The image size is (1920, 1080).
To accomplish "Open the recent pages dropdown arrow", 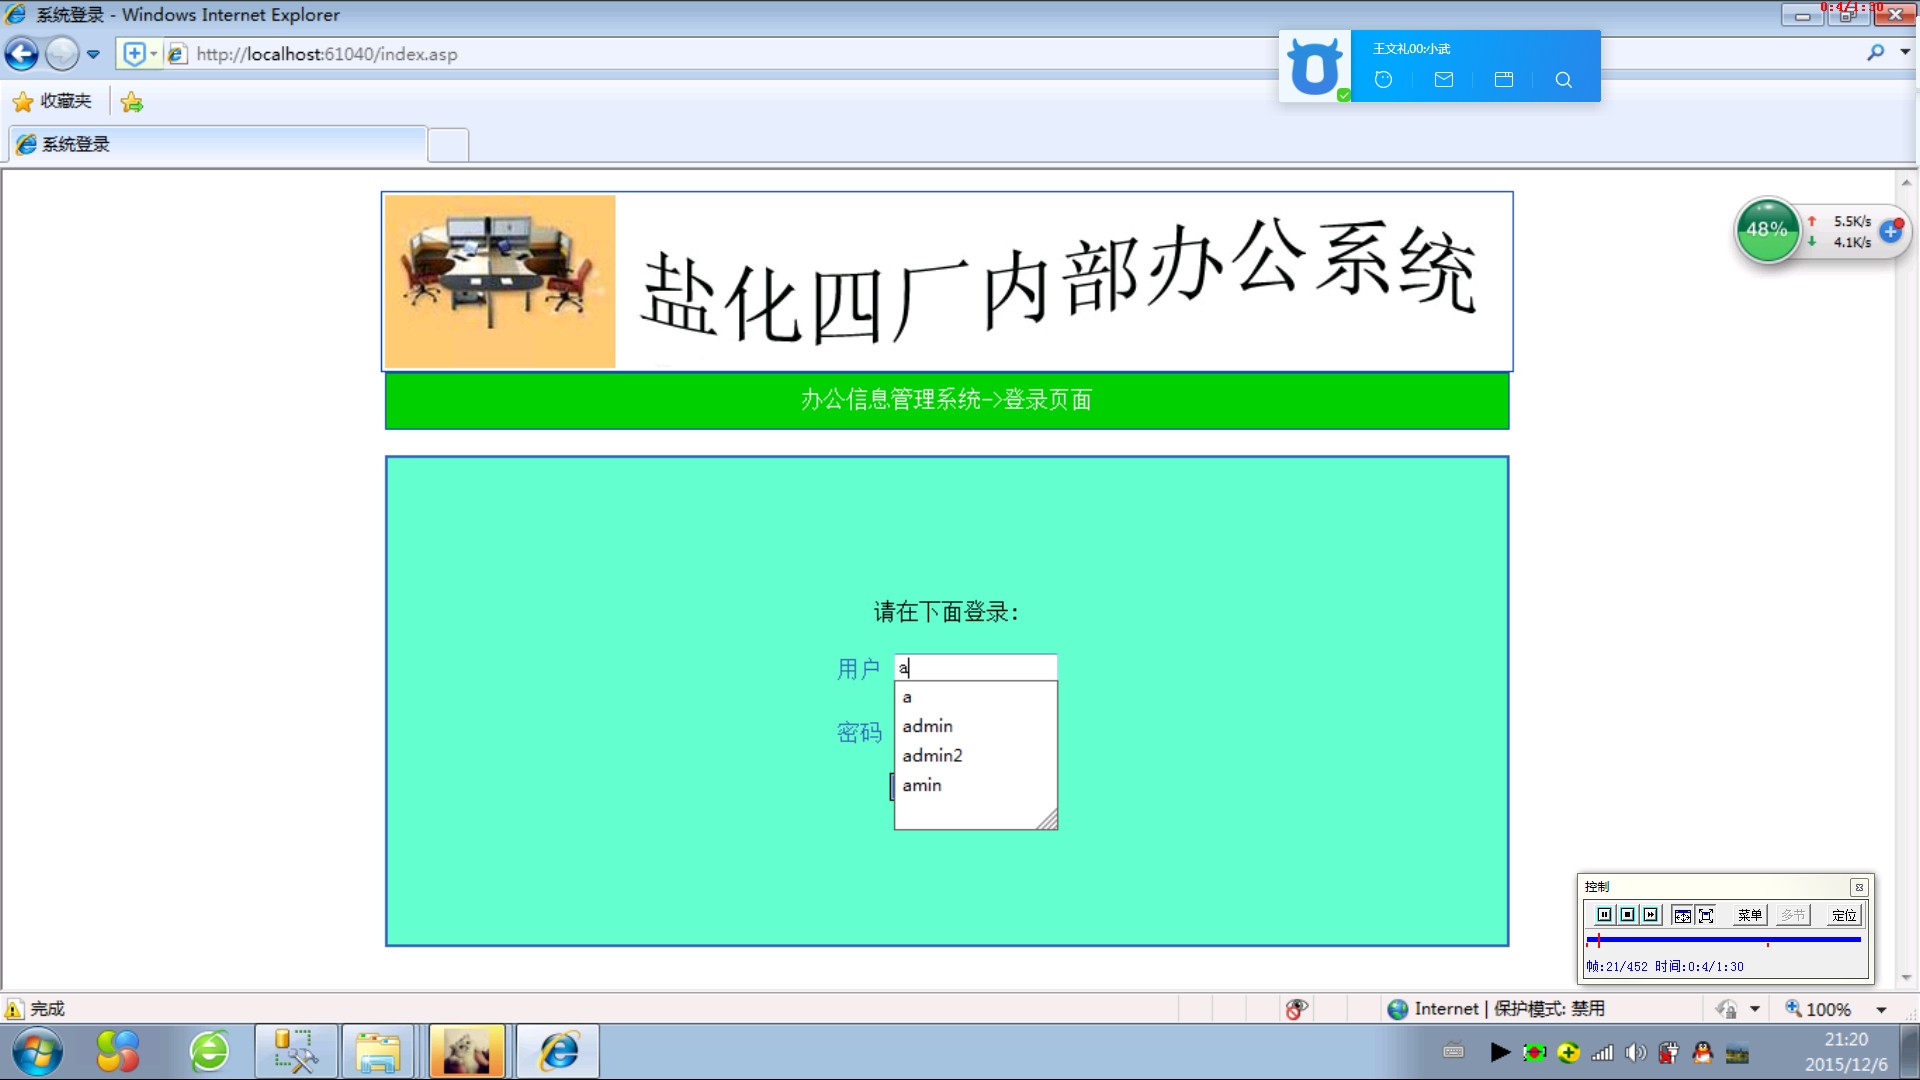I will point(93,55).
